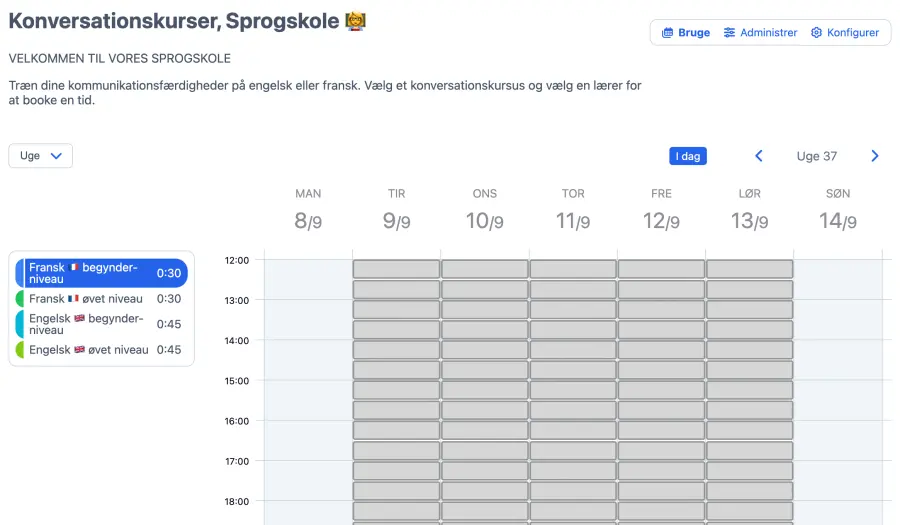Click the gear icon beside Konfigurer
The height and width of the screenshot is (525, 900).
816,33
